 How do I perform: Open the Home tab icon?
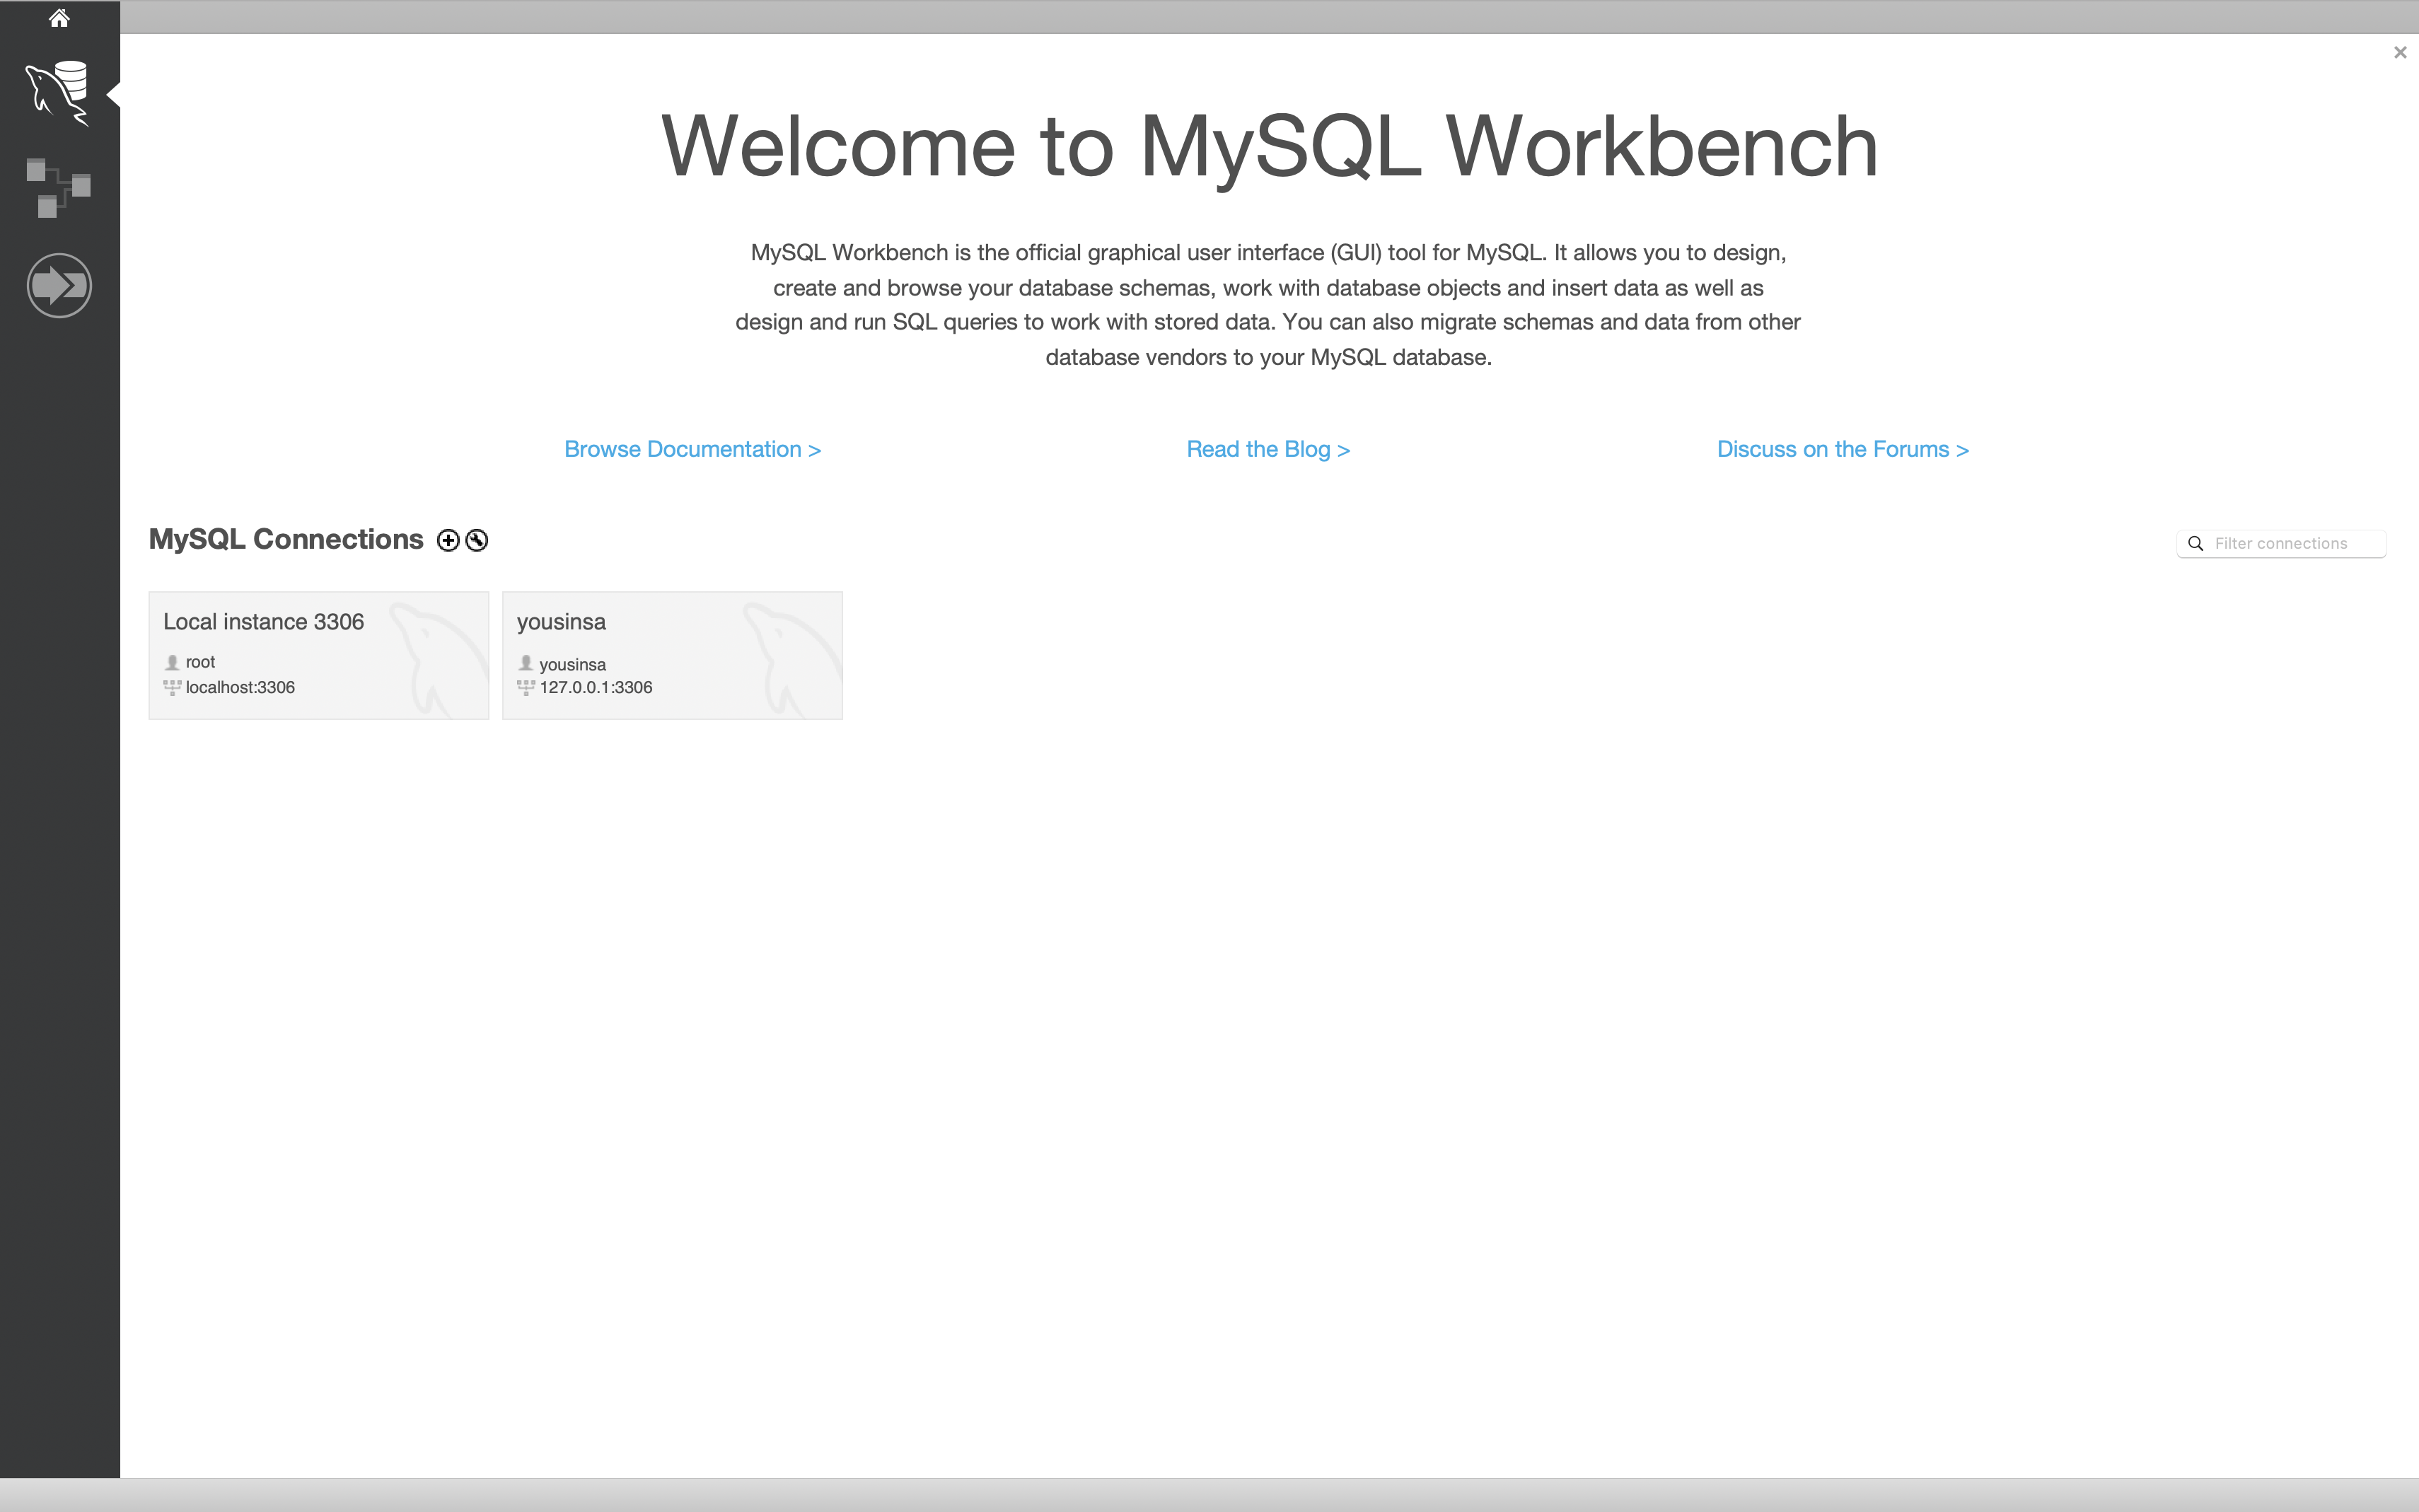pos(59,18)
